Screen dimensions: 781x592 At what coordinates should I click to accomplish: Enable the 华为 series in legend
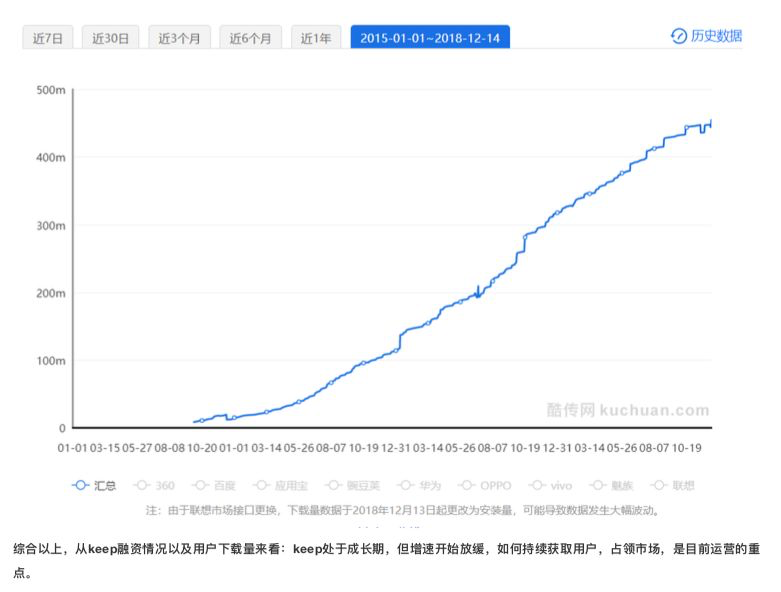click(419, 485)
